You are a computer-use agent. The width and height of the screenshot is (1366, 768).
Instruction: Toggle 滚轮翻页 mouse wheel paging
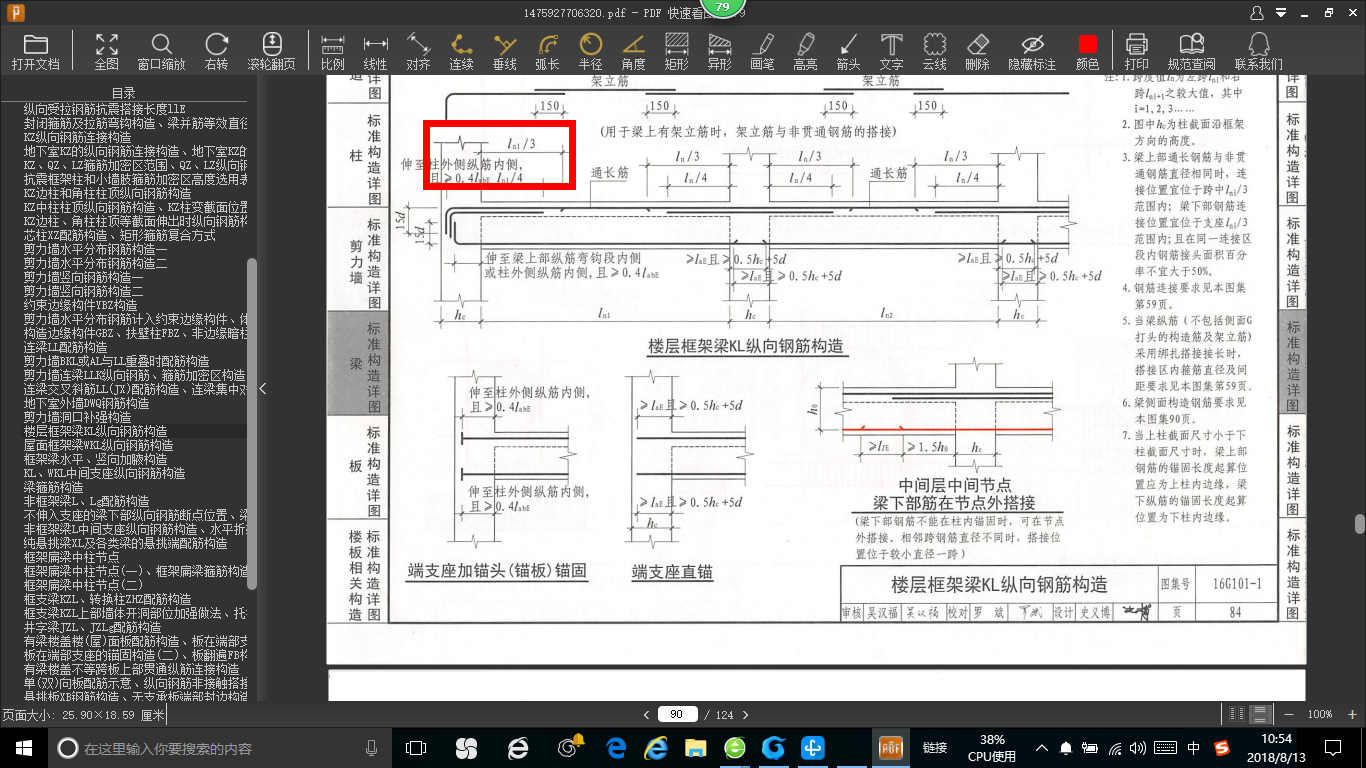pos(271,51)
